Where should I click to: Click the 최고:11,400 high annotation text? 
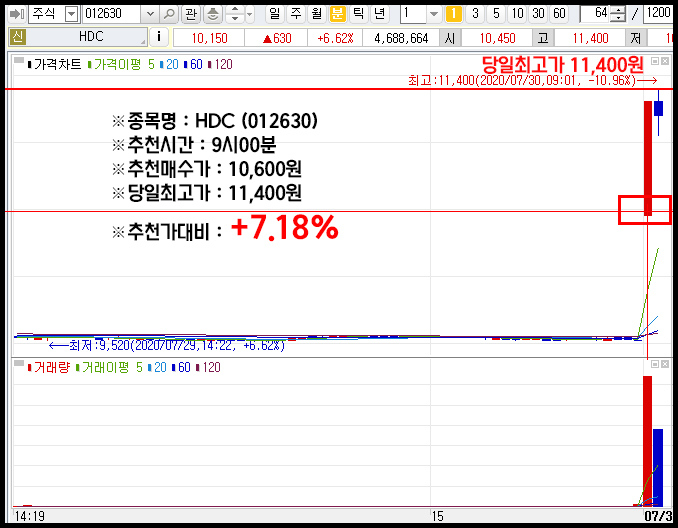(522, 80)
